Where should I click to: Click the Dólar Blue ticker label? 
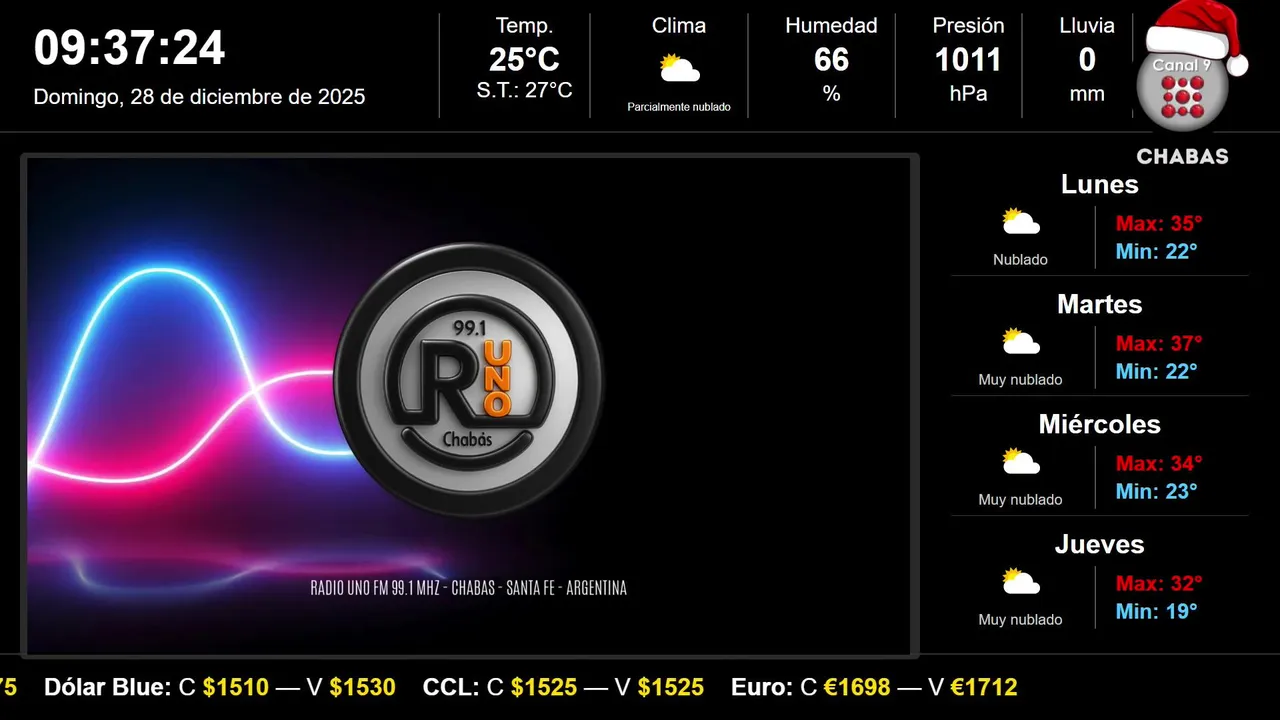tap(108, 688)
